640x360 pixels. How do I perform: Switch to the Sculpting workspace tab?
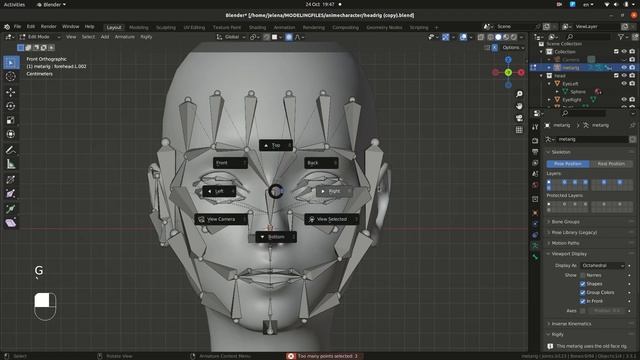pyautogui.click(x=166, y=27)
